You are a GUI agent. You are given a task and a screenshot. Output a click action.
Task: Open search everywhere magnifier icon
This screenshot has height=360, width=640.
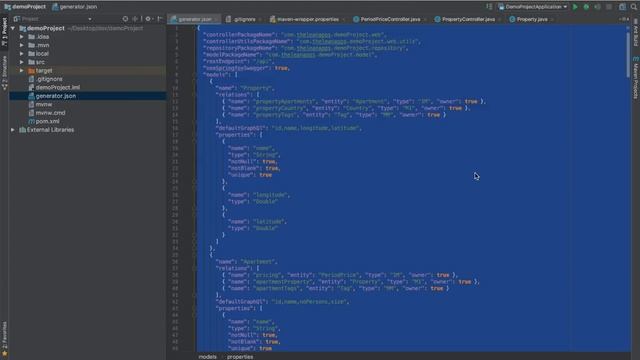[634, 7]
